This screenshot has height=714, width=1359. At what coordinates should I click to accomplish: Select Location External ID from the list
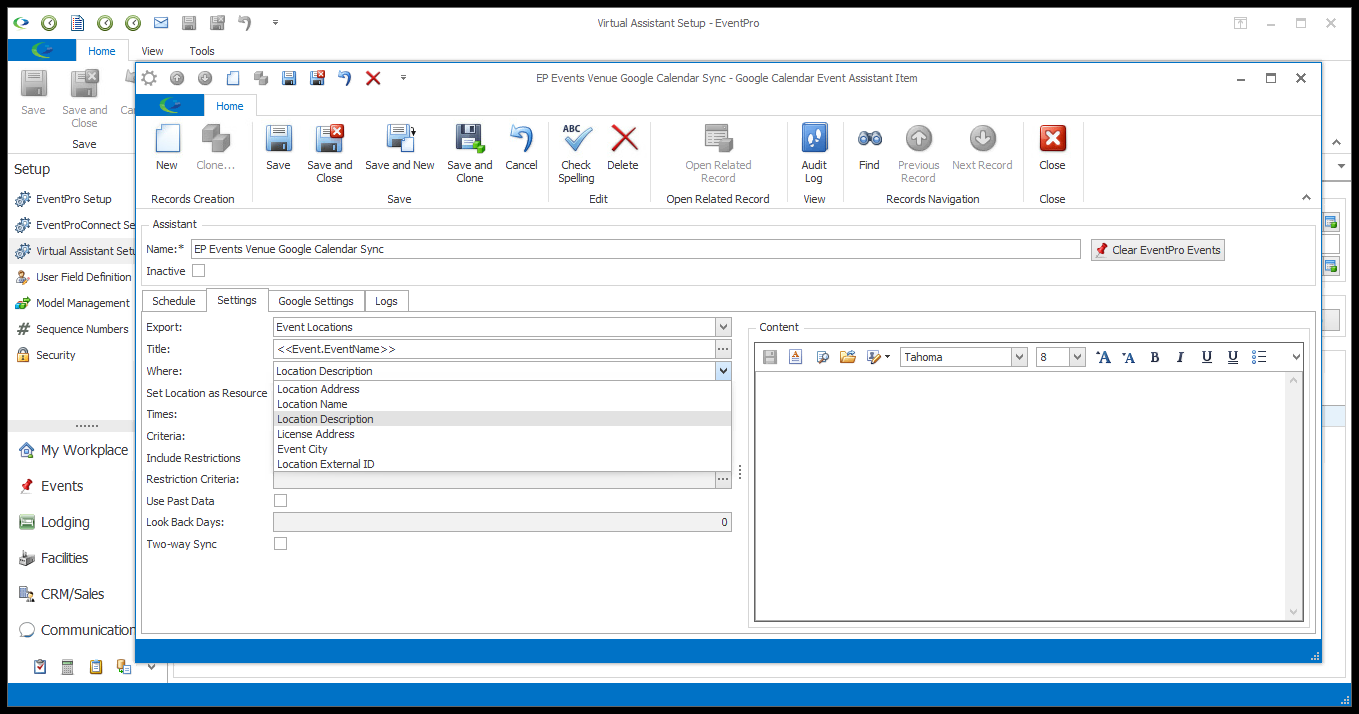[x=502, y=464]
